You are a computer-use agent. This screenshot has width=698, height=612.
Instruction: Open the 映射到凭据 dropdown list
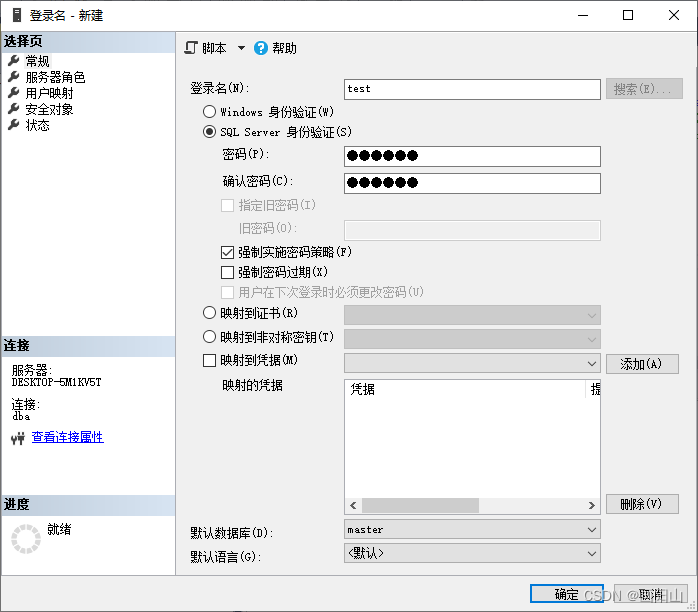(x=472, y=364)
